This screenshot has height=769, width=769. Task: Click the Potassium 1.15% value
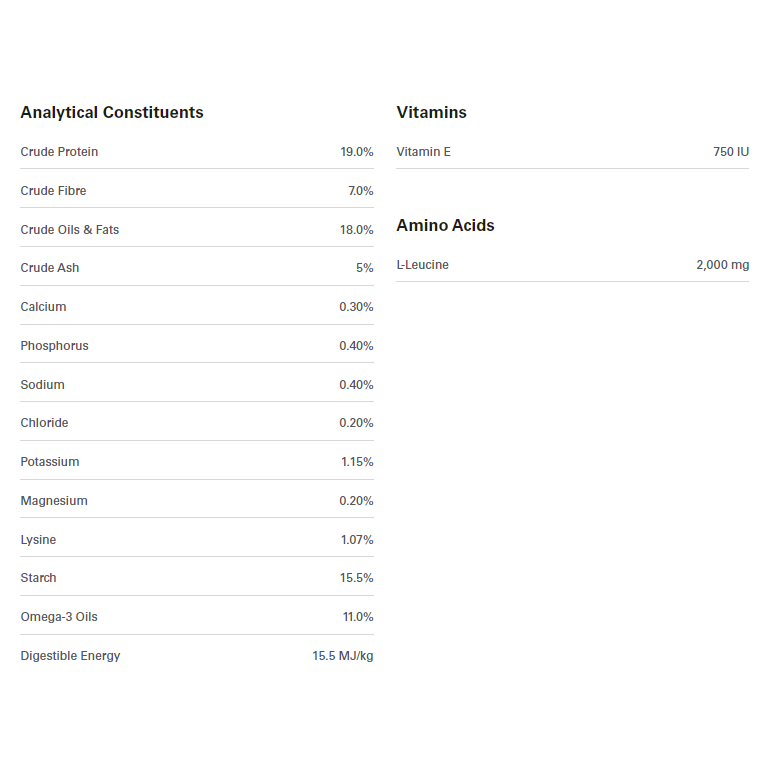(357, 462)
